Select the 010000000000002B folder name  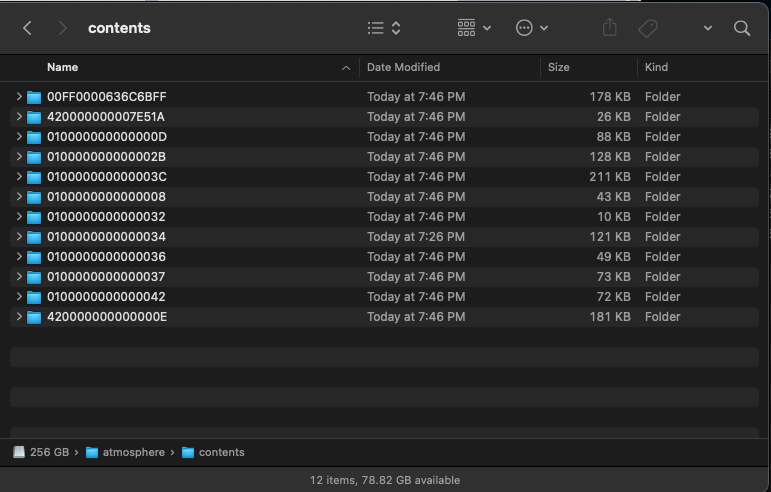point(106,157)
